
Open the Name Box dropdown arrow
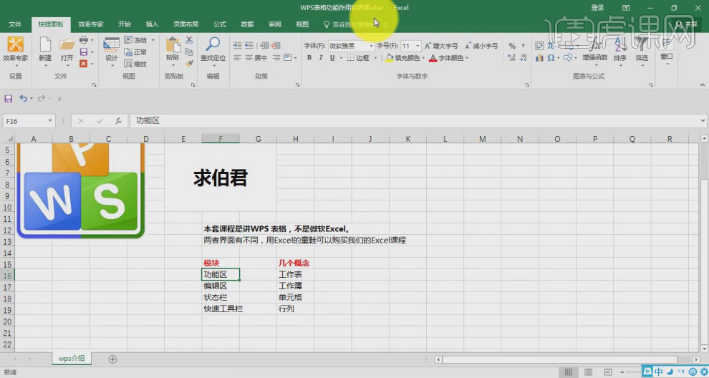point(50,121)
